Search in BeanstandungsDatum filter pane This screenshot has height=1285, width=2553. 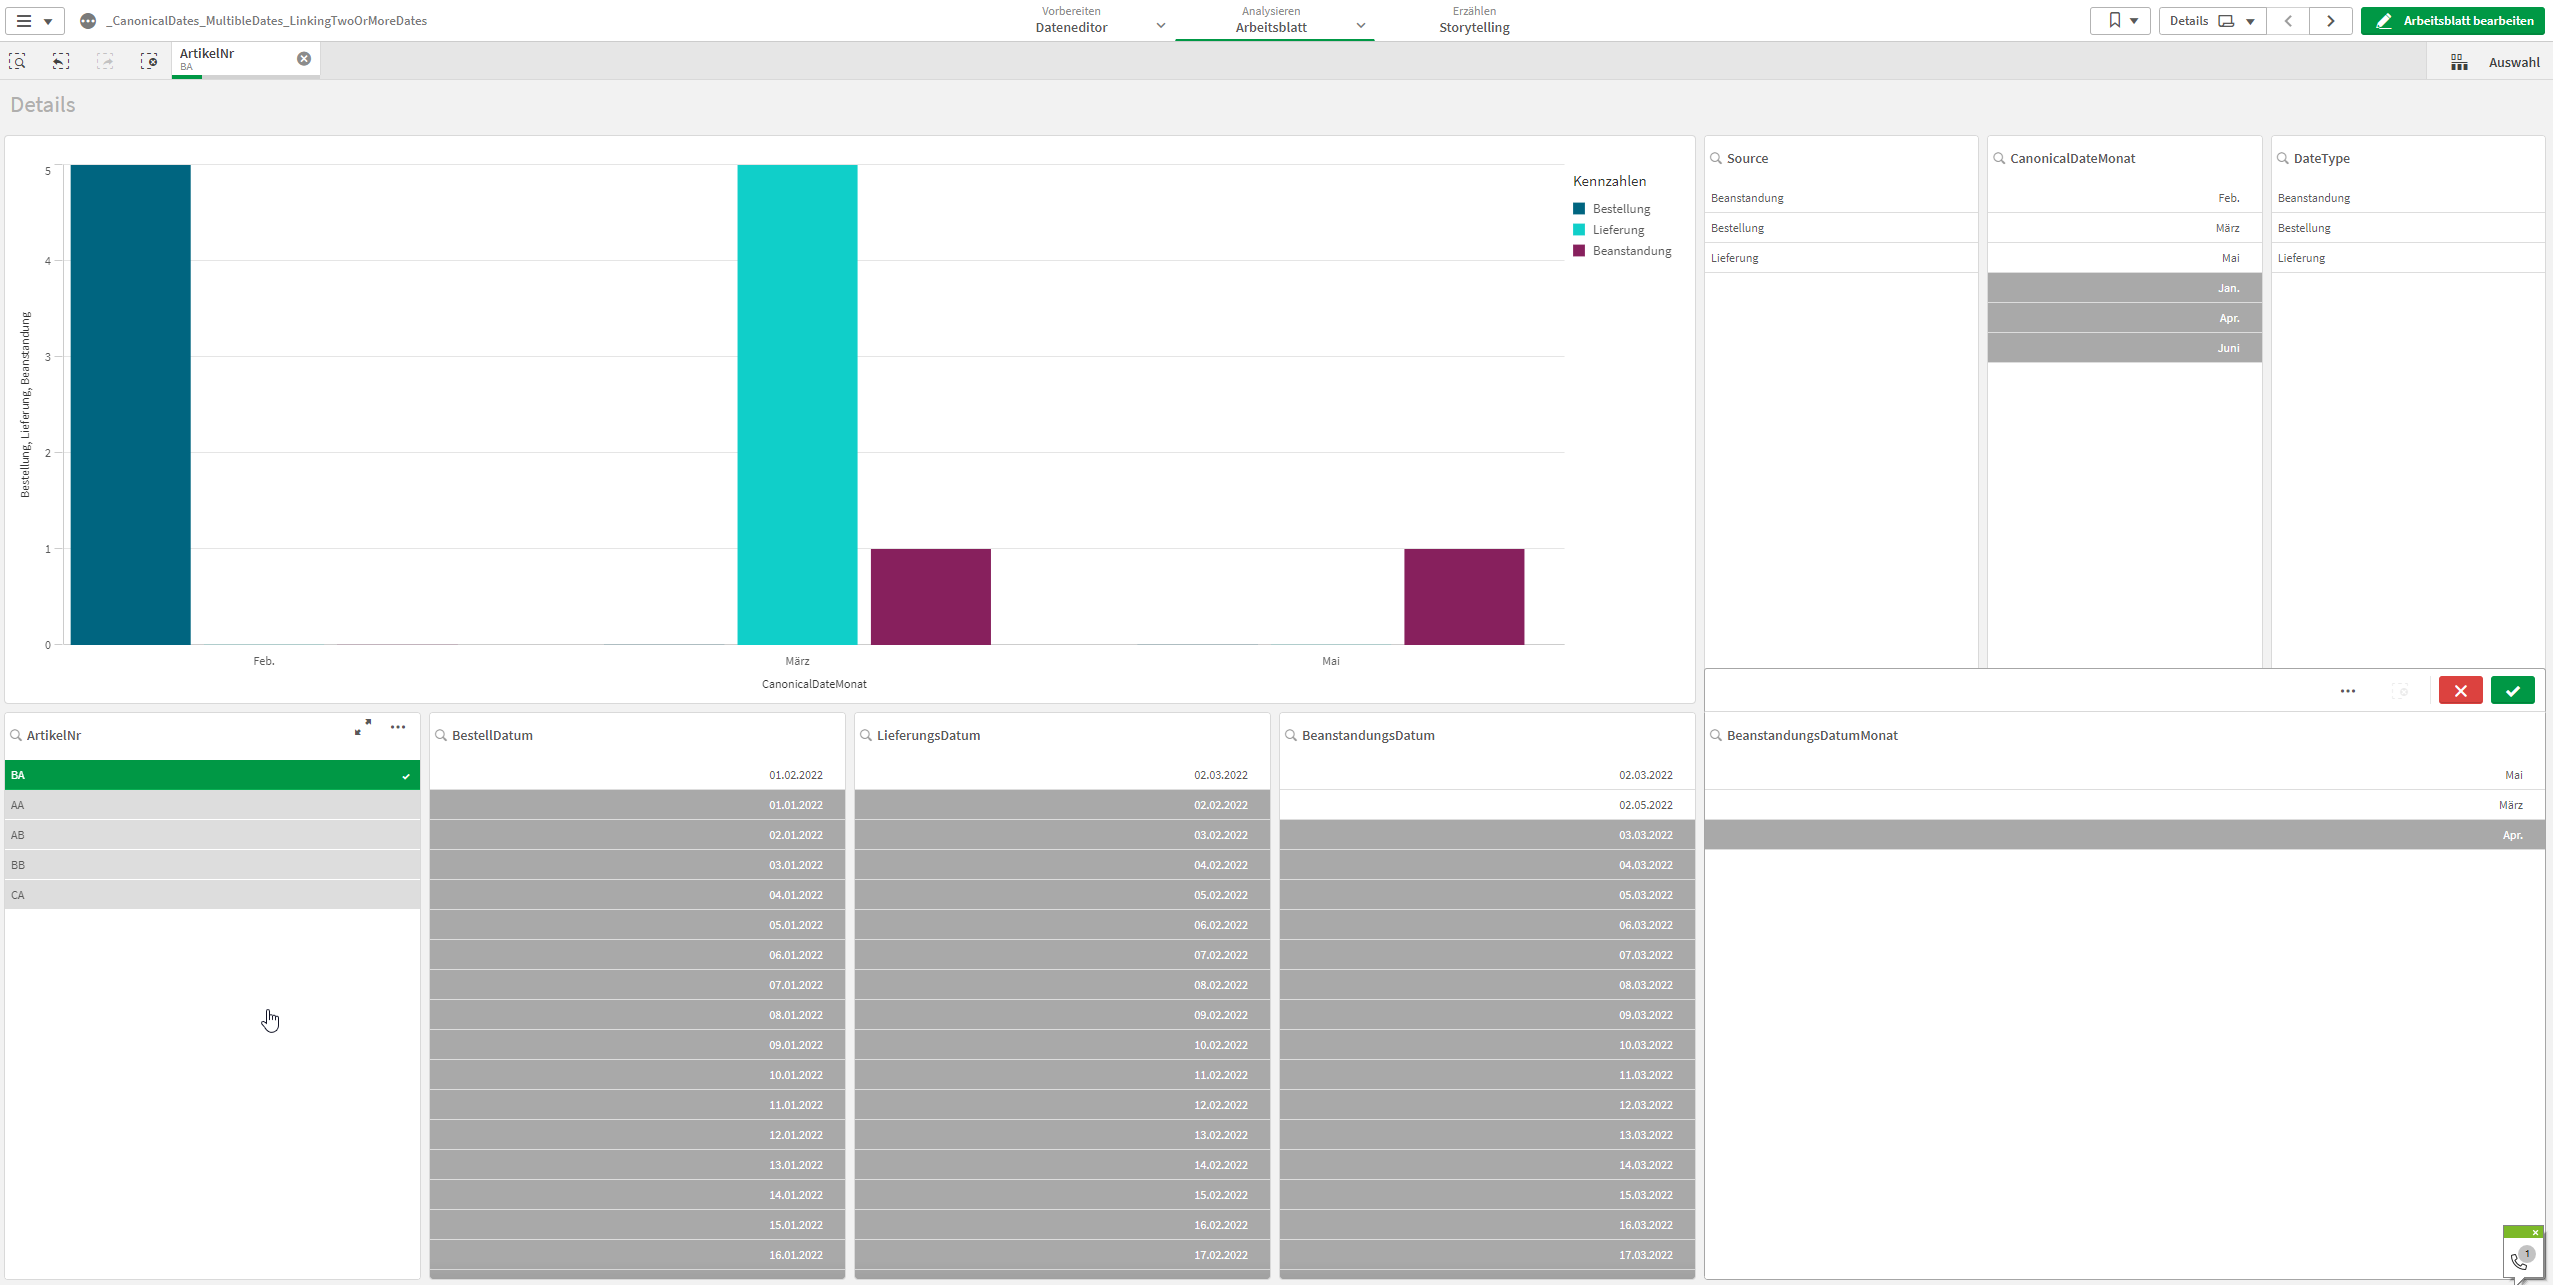click(1291, 735)
